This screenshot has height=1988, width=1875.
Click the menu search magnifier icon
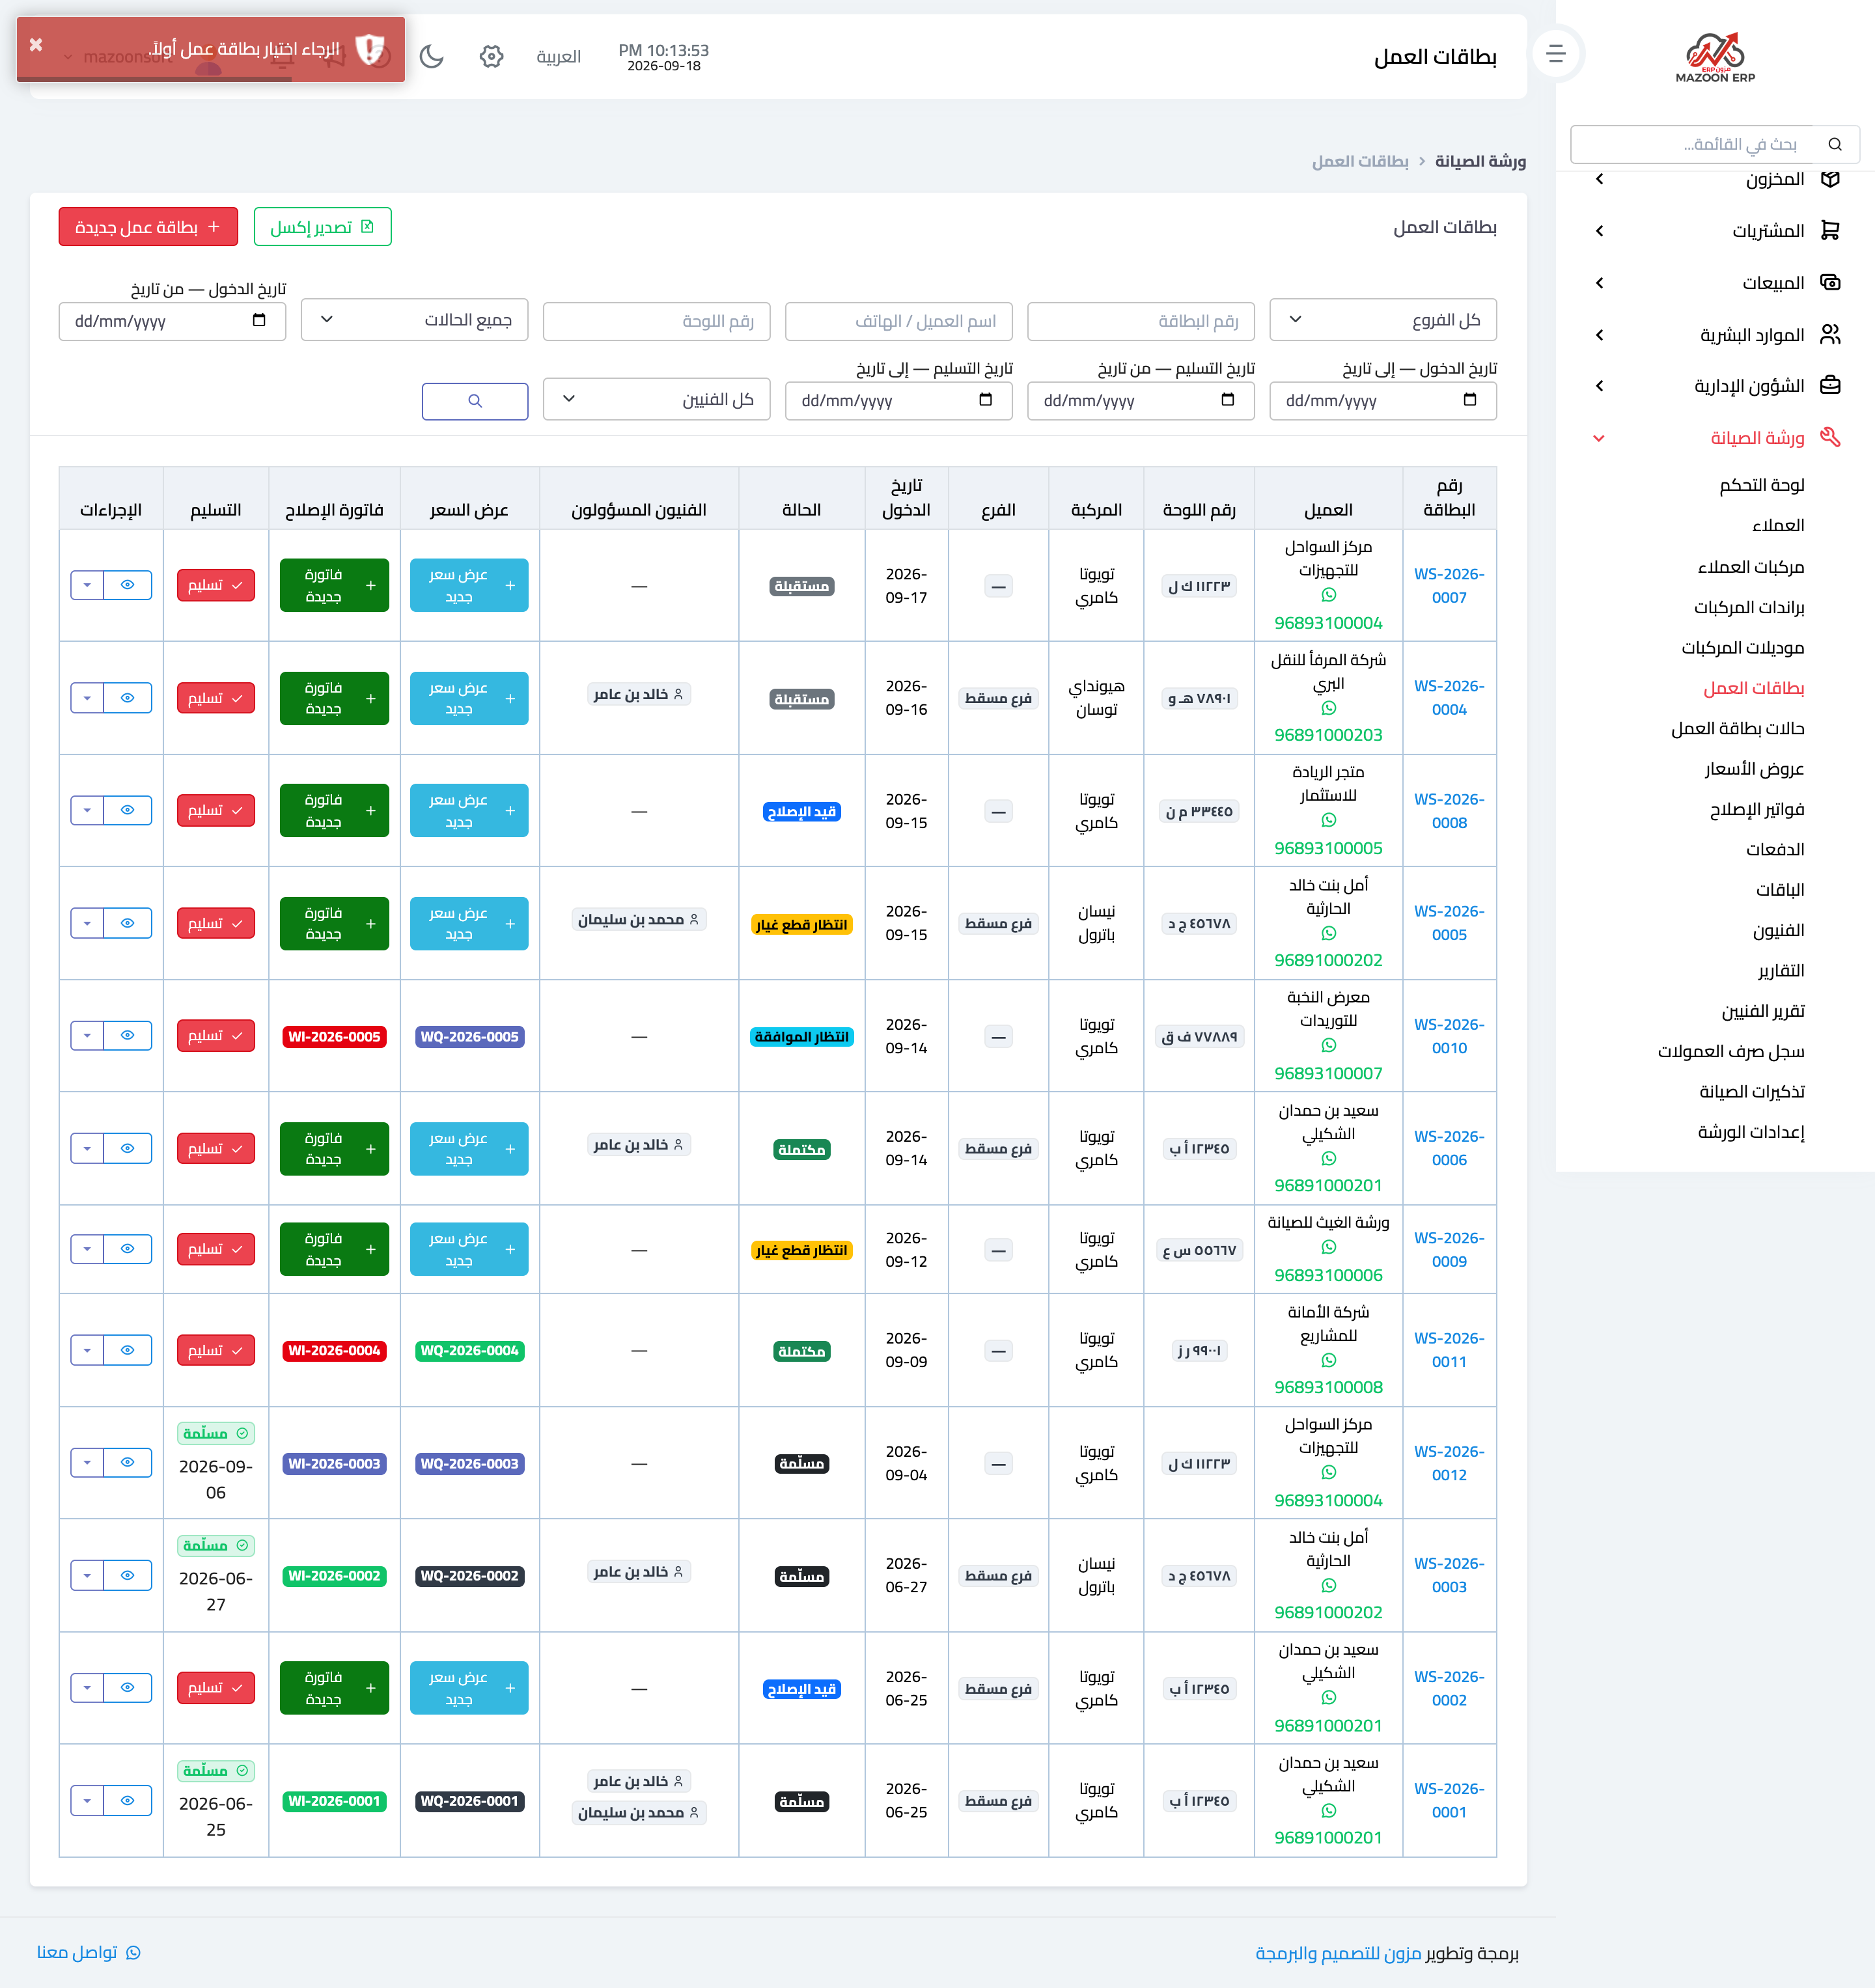[x=1835, y=145]
